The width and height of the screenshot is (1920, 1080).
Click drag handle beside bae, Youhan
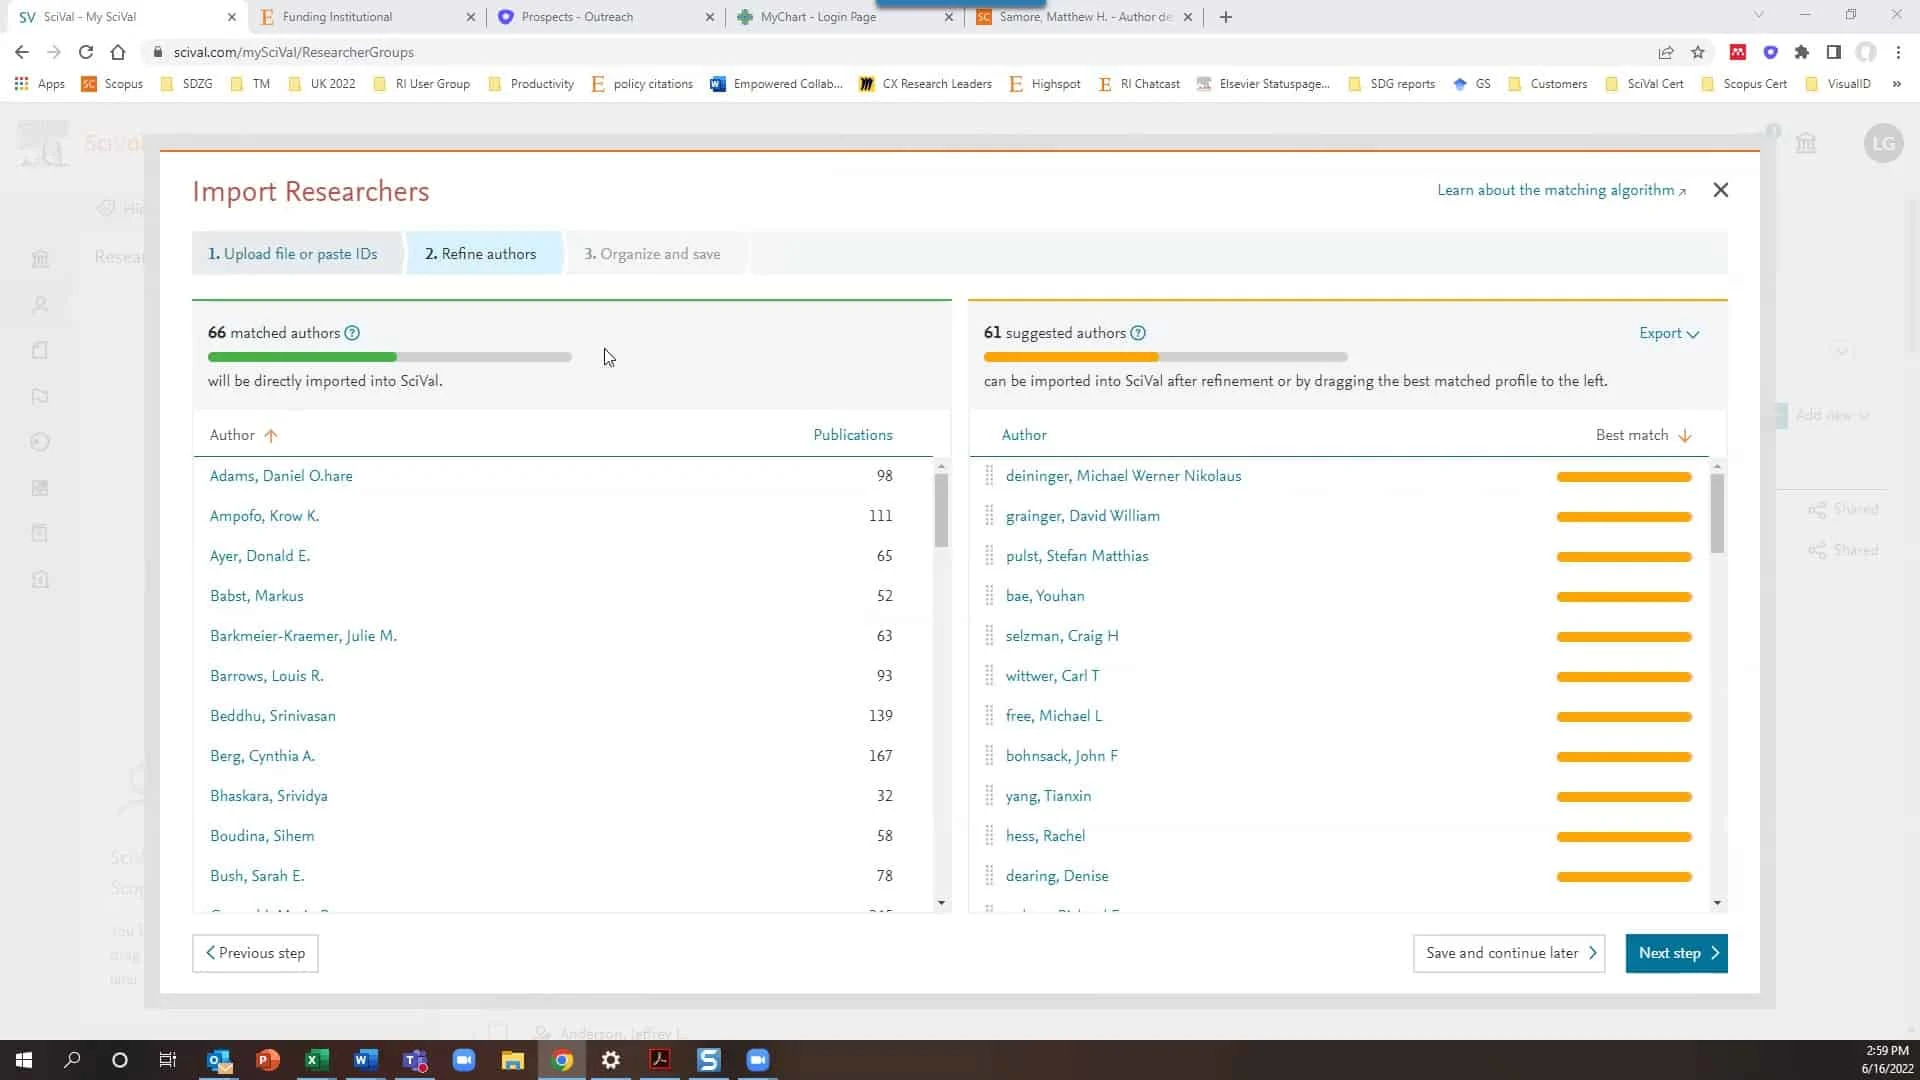(x=989, y=596)
